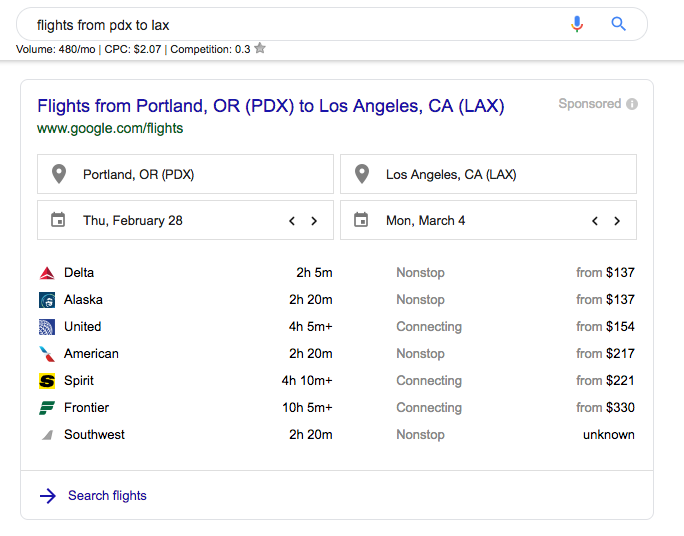
Task: Click the Frontier airline logo
Action: point(47,408)
